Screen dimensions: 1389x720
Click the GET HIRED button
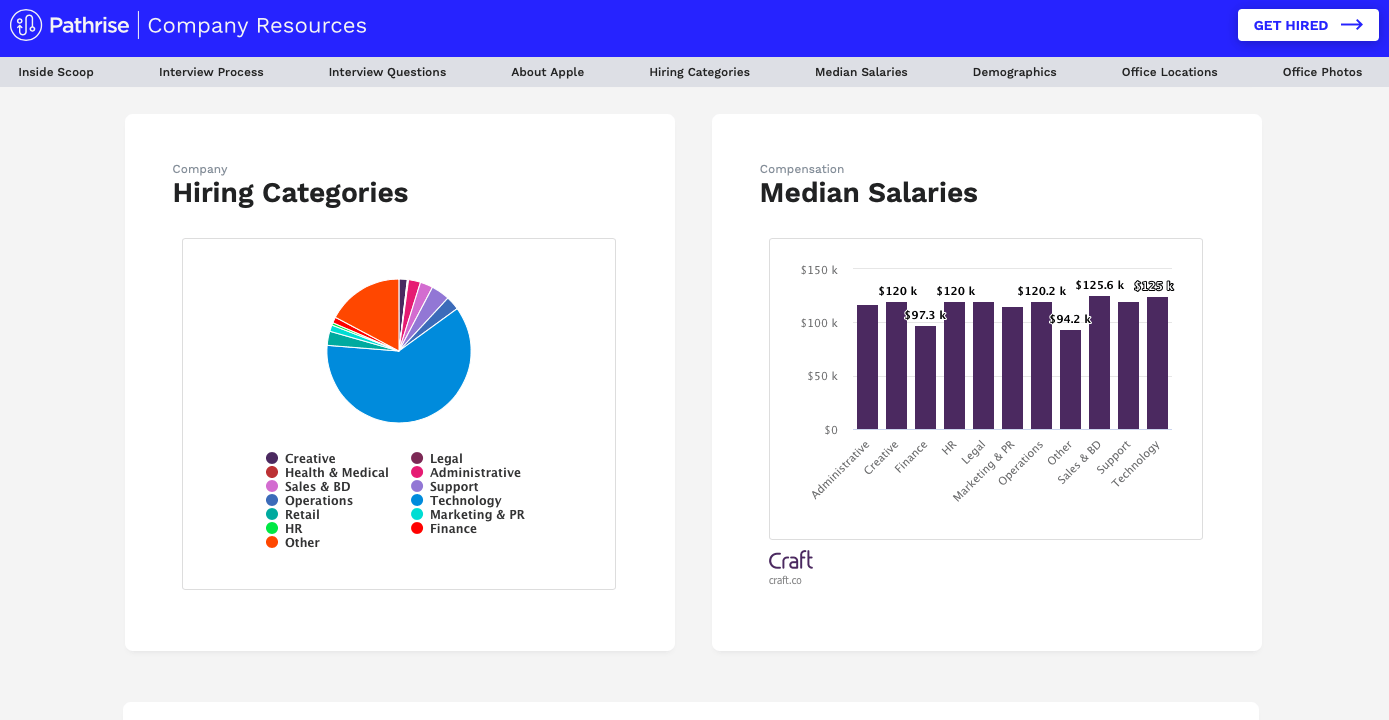1307,25
